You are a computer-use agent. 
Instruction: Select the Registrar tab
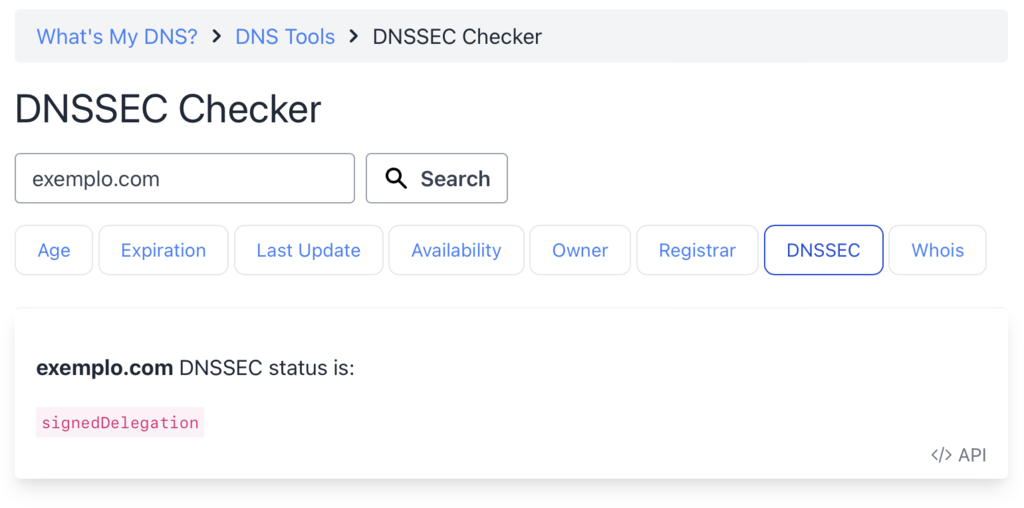tap(697, 250)
